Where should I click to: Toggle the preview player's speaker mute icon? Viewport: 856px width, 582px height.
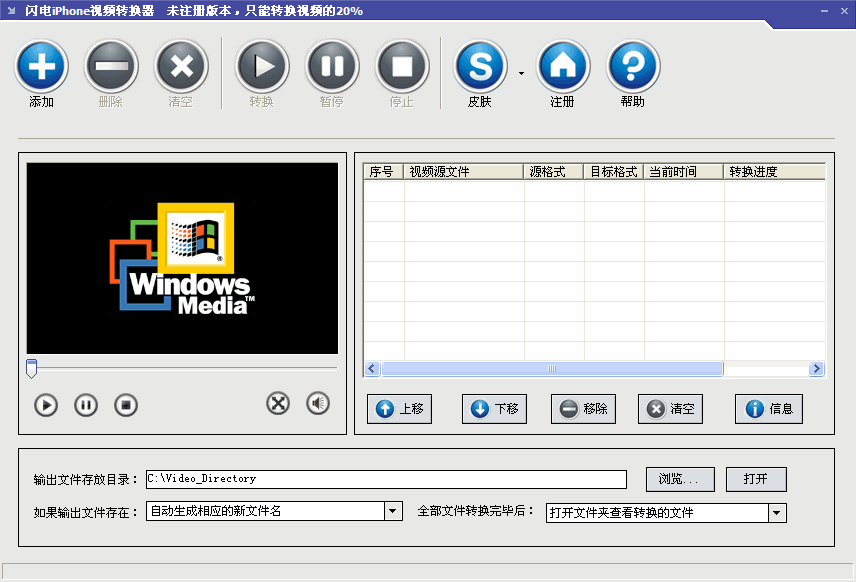click(318, 404)
